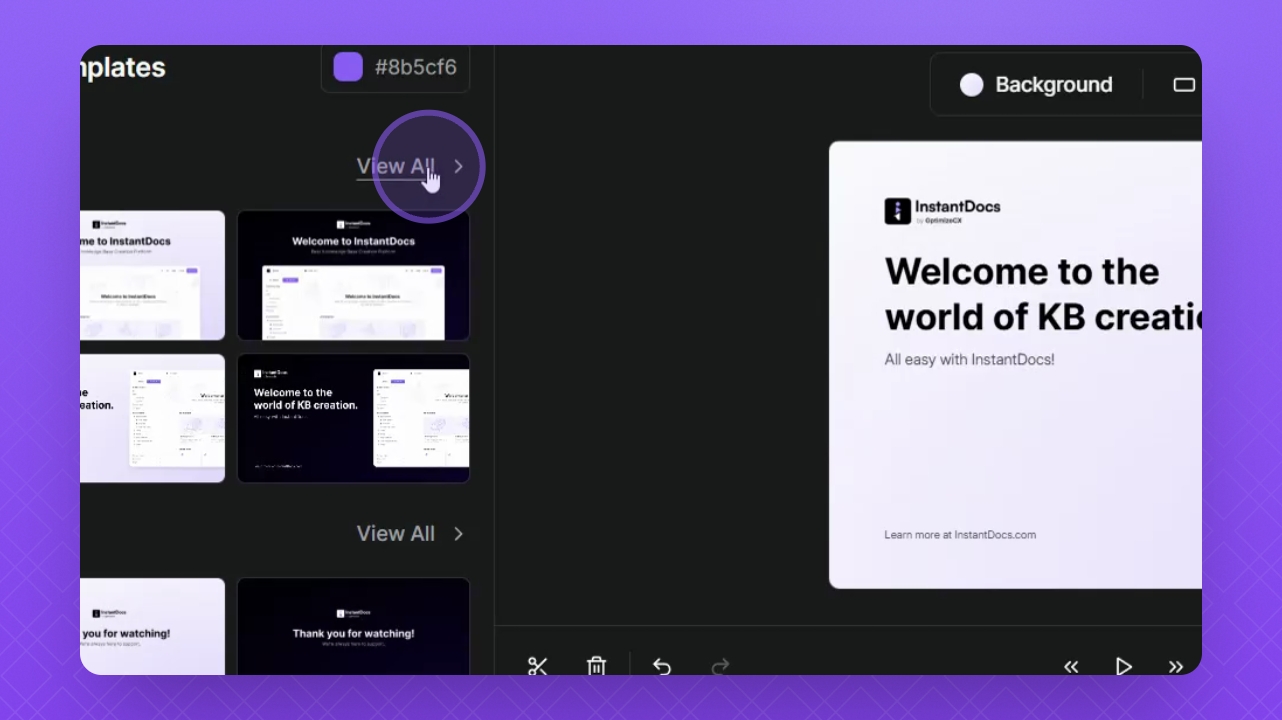Play the video preview
1282x720 pixels.
click(1124, 667)
